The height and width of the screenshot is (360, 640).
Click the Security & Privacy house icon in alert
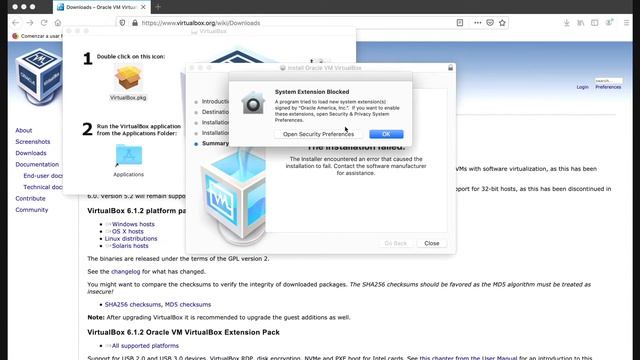click(x=253, y=102)
